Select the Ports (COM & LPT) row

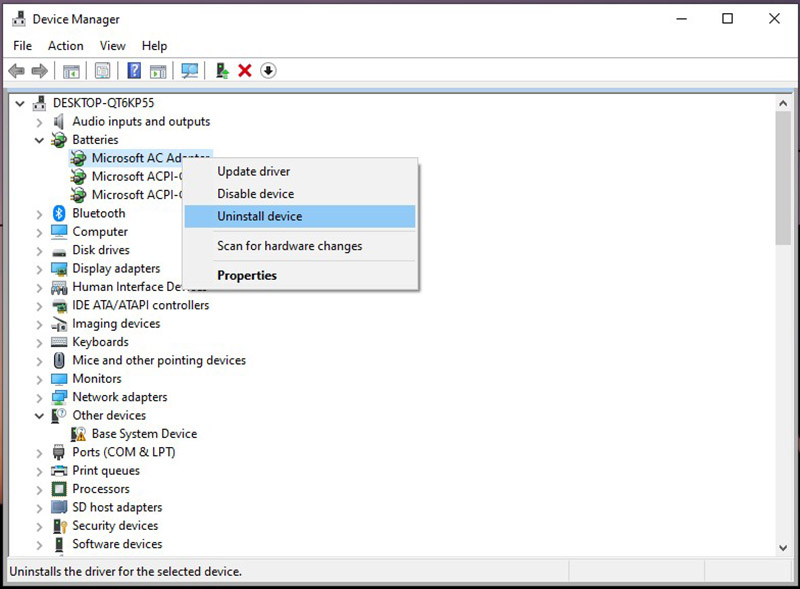click(113, 452)
